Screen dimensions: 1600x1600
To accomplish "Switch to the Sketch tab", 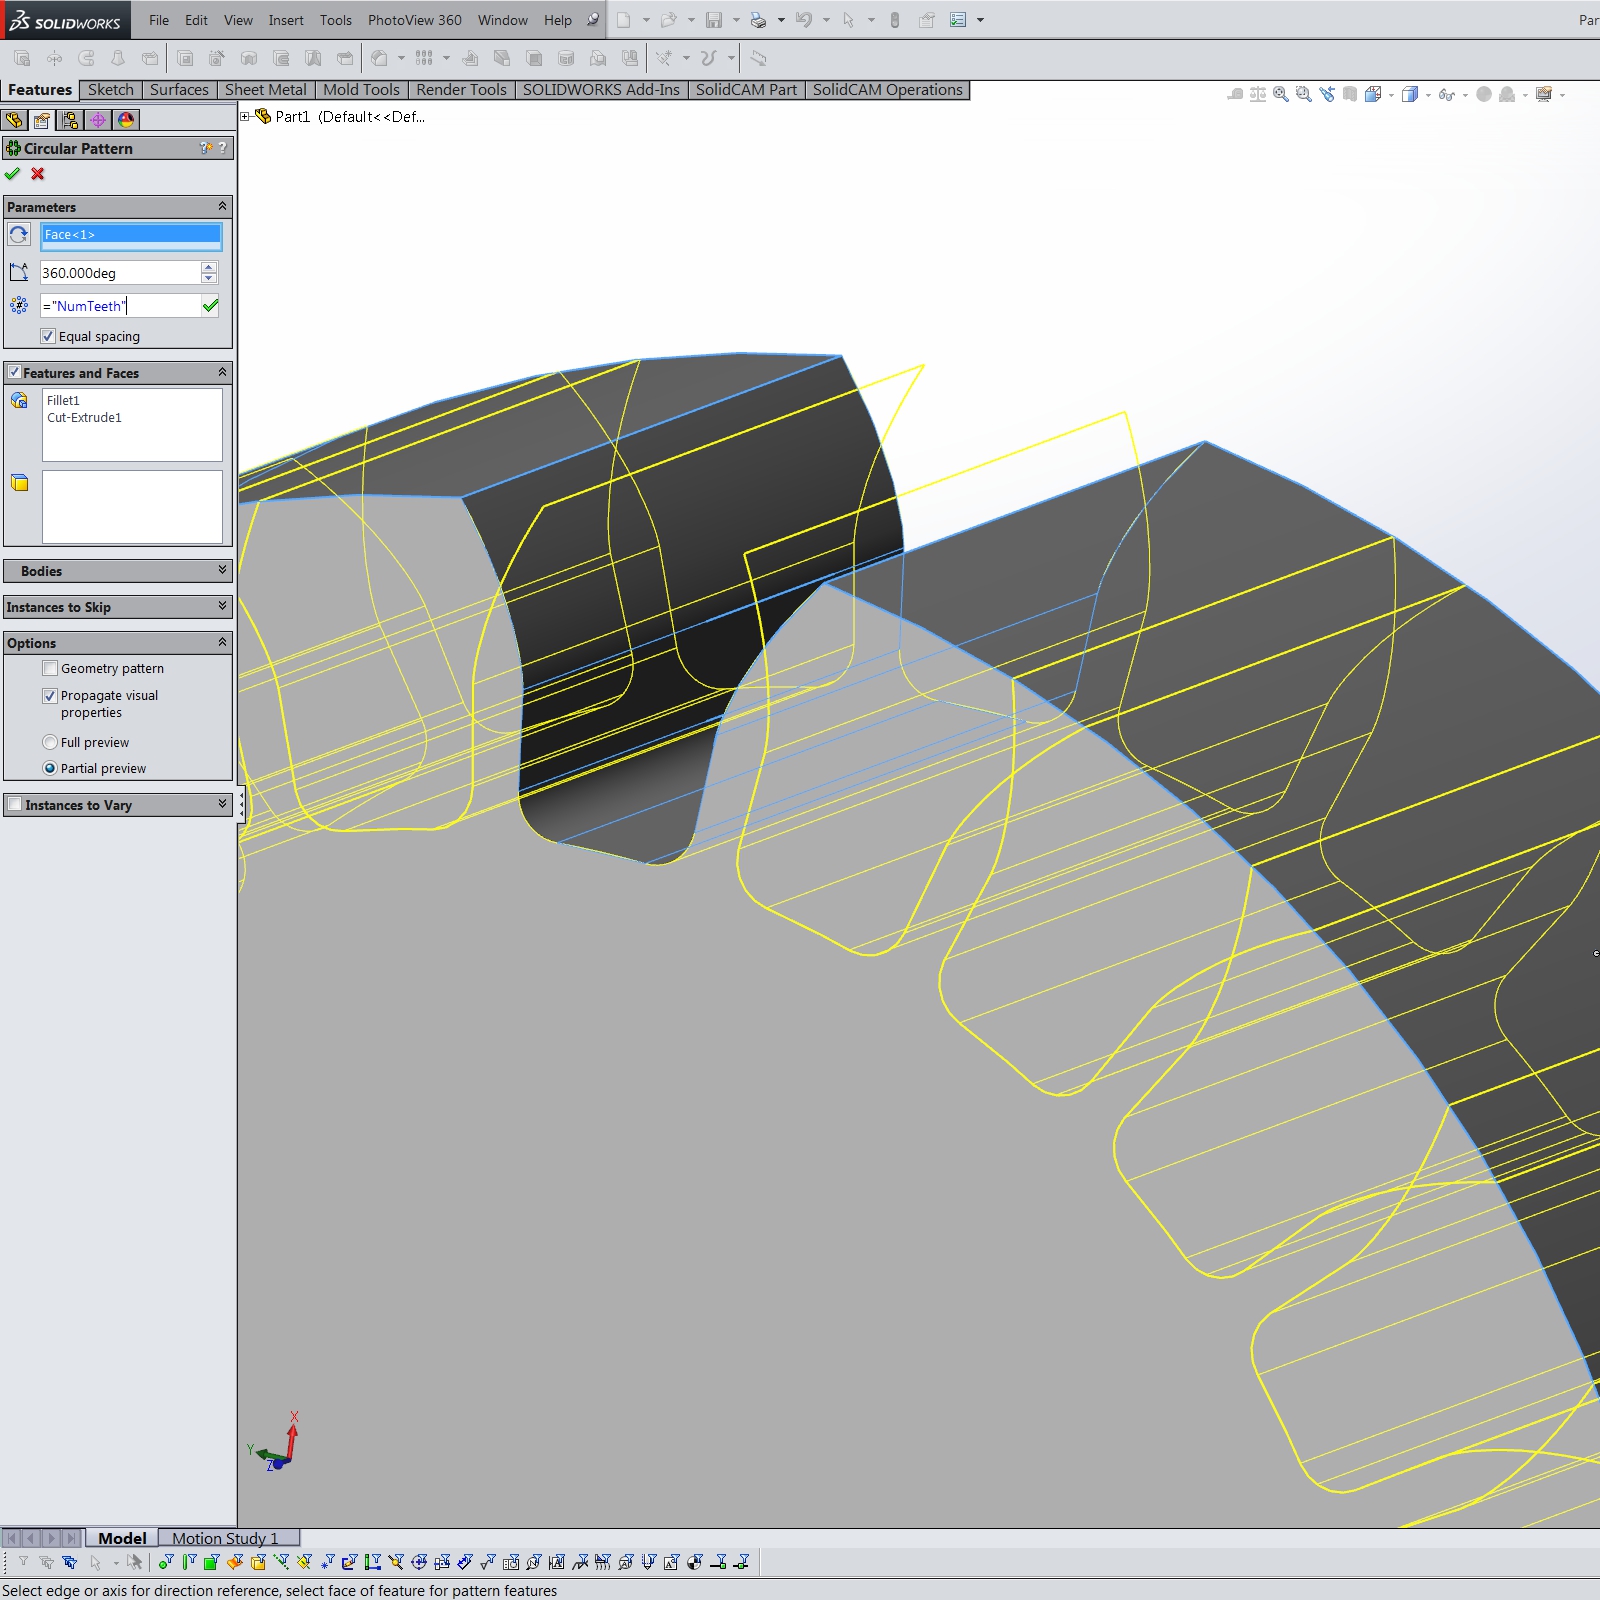I will (110, 89).
